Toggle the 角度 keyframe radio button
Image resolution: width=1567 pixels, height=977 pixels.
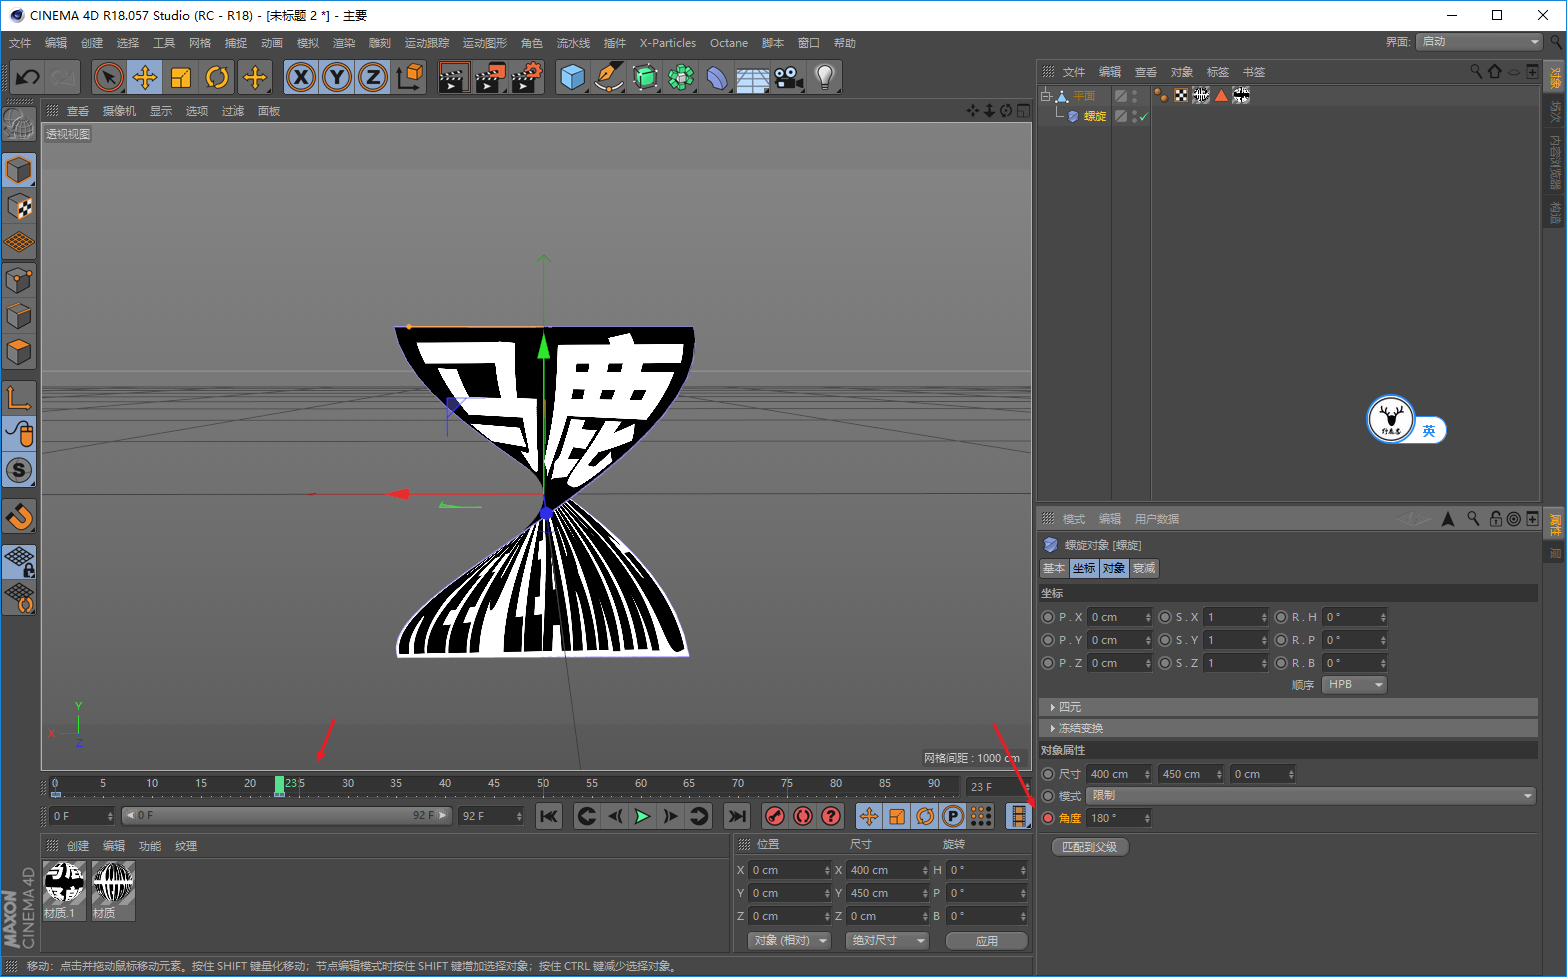click(x=1048, y=818)
